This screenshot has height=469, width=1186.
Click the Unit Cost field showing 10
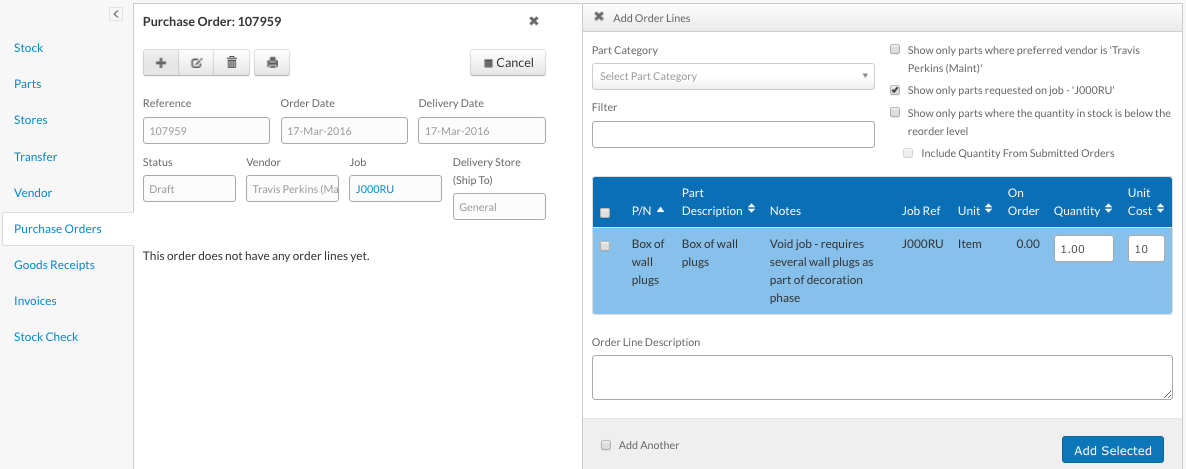[x=1146, y=248]
